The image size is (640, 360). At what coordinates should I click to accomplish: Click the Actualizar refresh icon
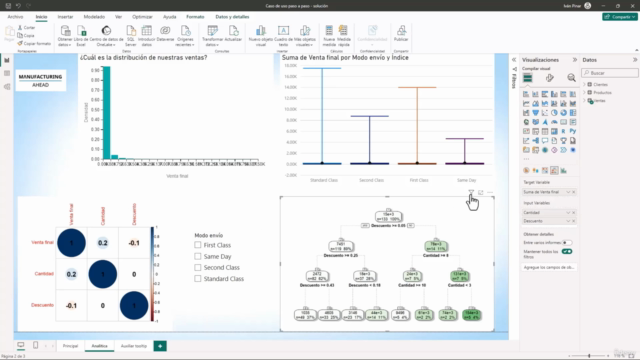point(233,33)
